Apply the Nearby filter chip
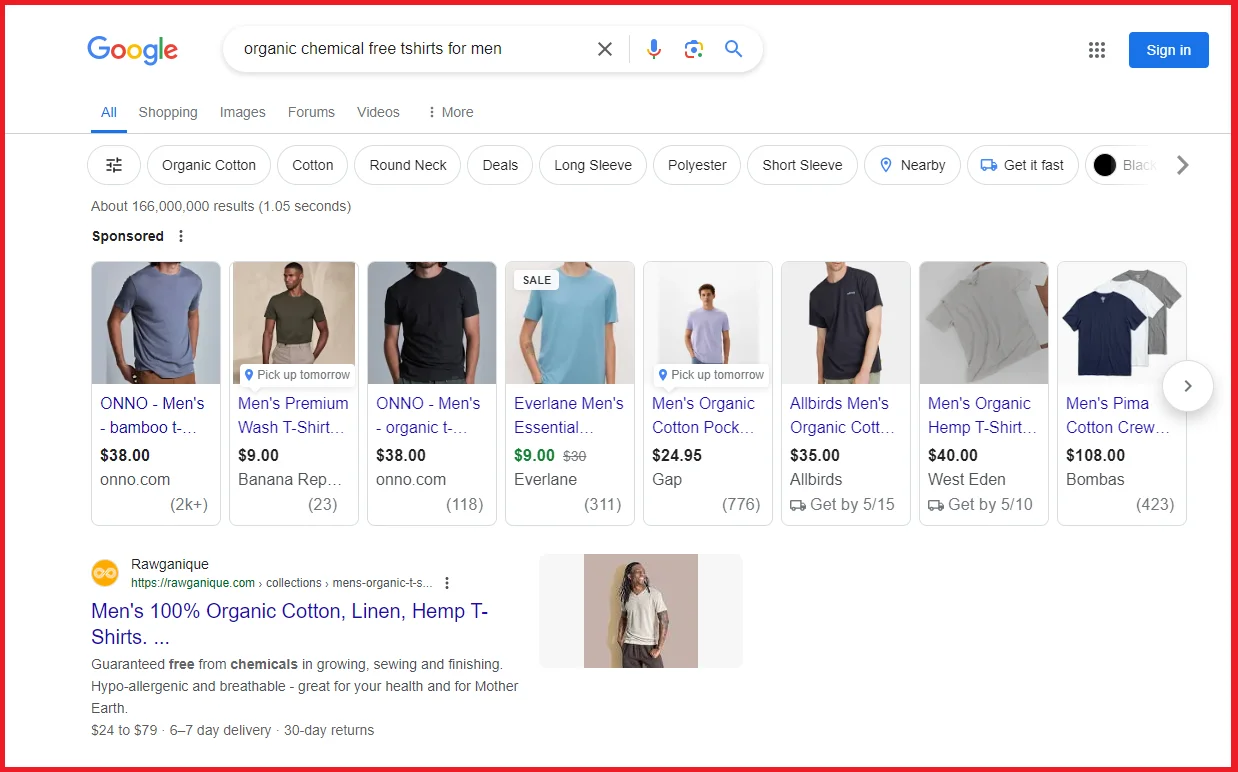Screen dimensions: 1238x772 point(912,165)
